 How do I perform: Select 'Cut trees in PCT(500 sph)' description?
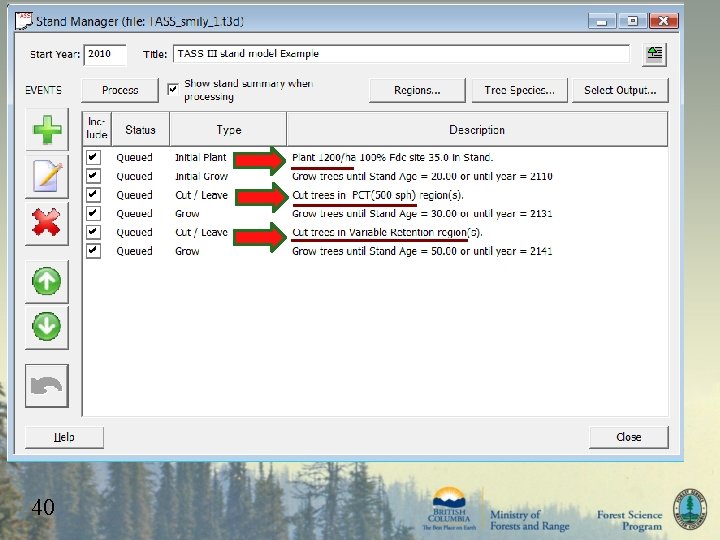[x=378, y=195]
